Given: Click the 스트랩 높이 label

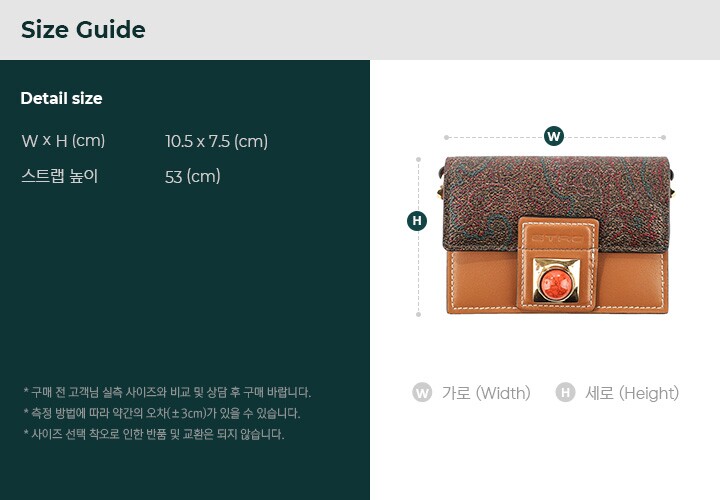Looking at the screenshot, I should click(60, 176).
